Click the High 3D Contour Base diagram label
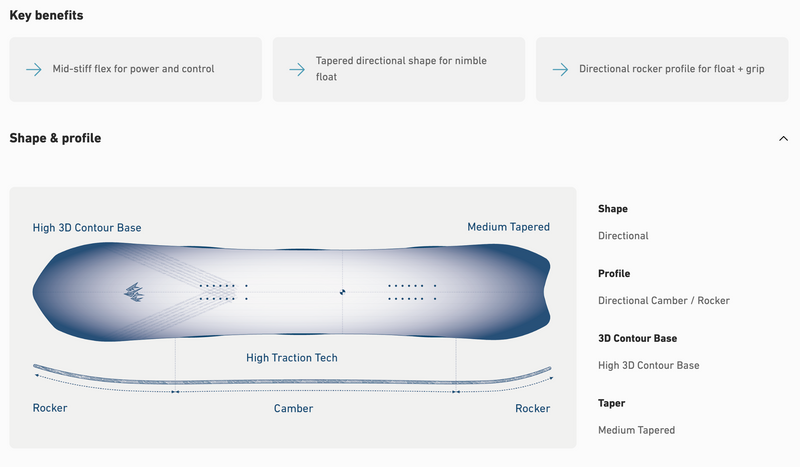Viewport: 800px width, 467px height. coord(87,228)
